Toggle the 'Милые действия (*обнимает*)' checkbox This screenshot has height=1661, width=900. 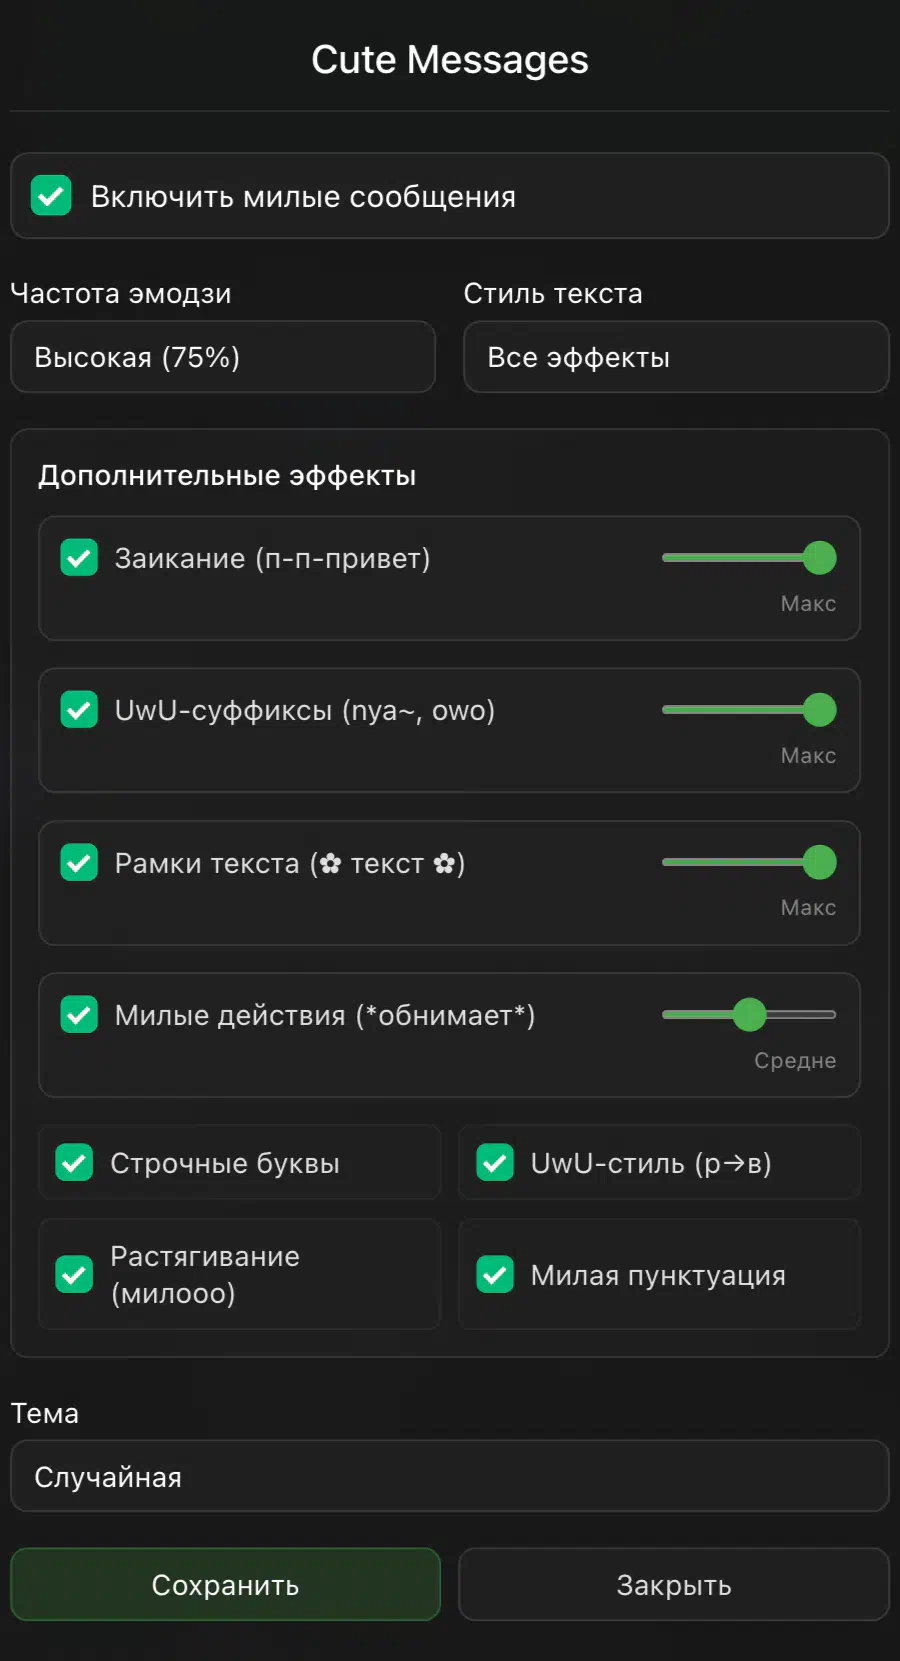point(79,1014)
